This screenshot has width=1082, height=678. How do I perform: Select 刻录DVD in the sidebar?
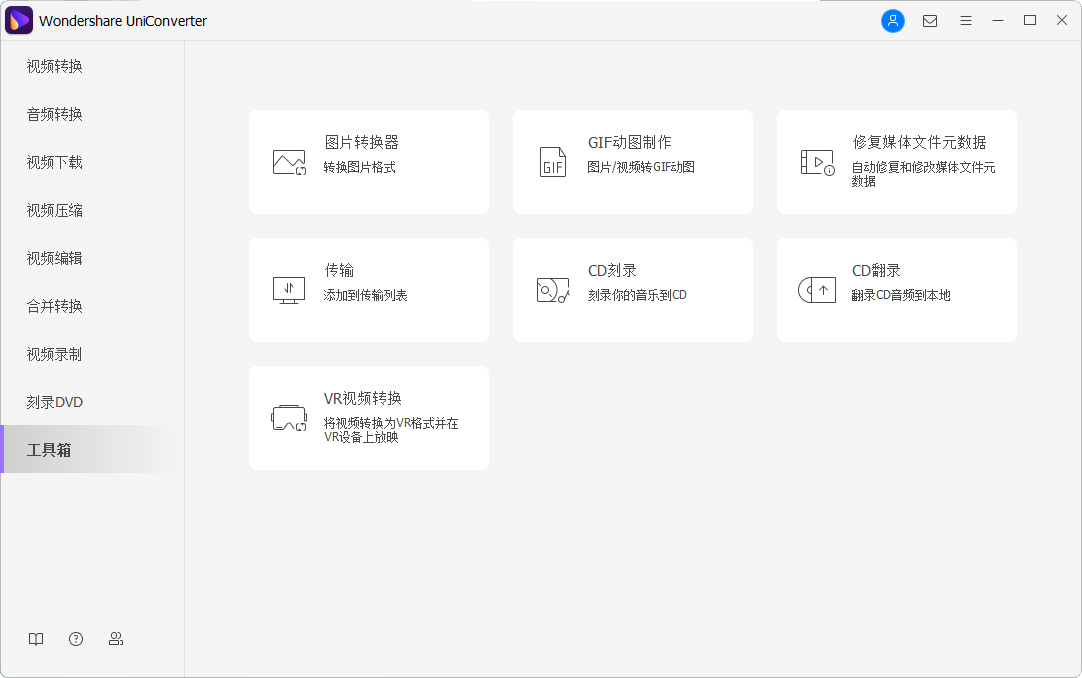click(55, 402)
